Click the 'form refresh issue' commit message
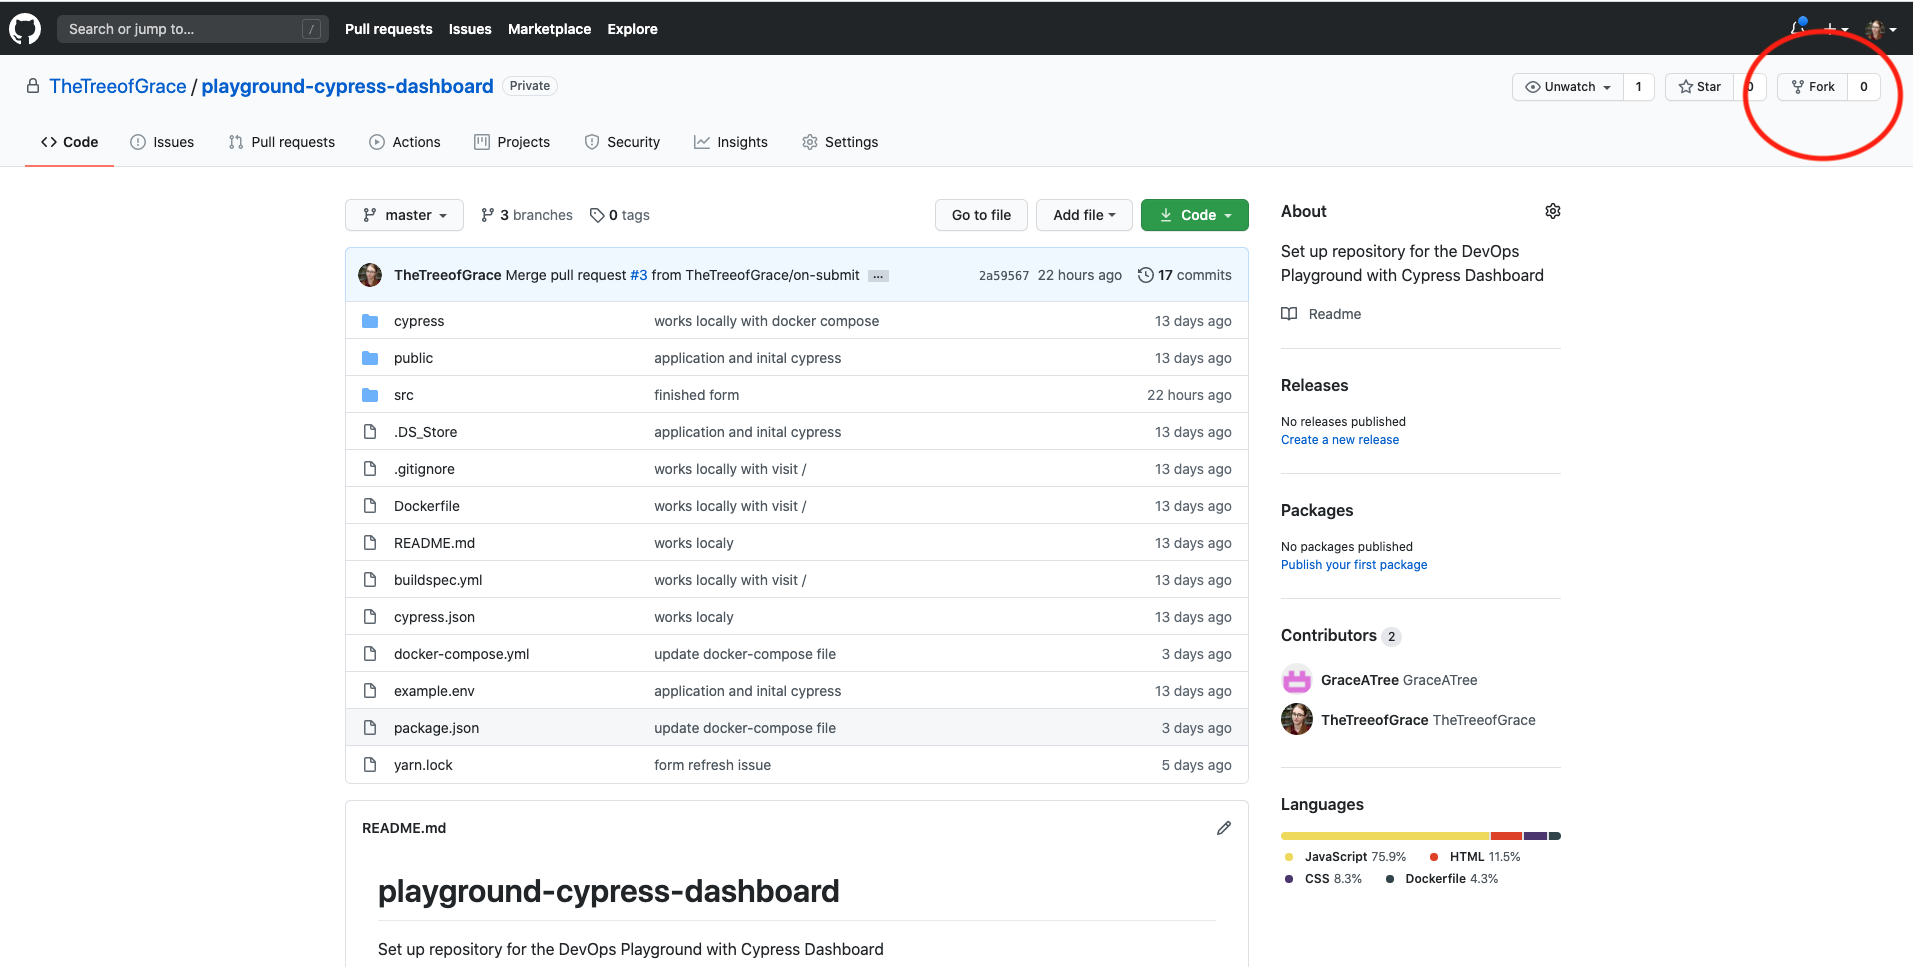 click(713, 765)
